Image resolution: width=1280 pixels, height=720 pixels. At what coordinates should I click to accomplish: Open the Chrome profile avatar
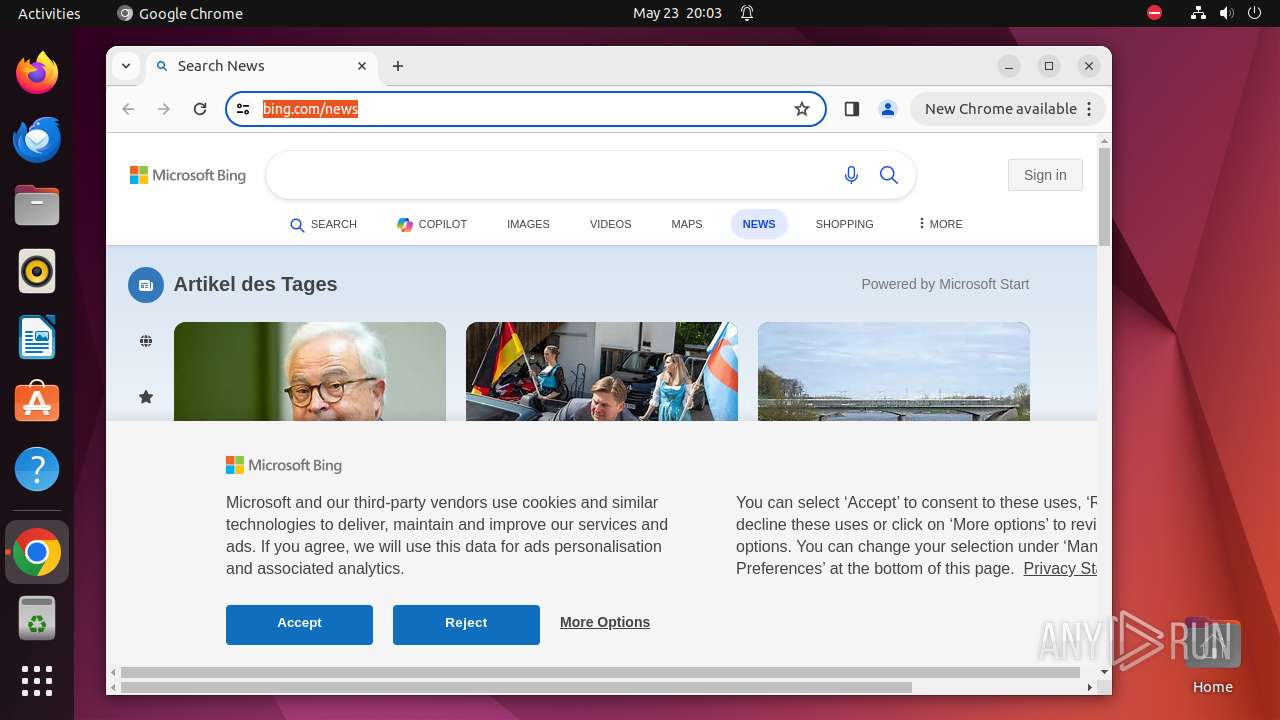[x=887, y=109]
